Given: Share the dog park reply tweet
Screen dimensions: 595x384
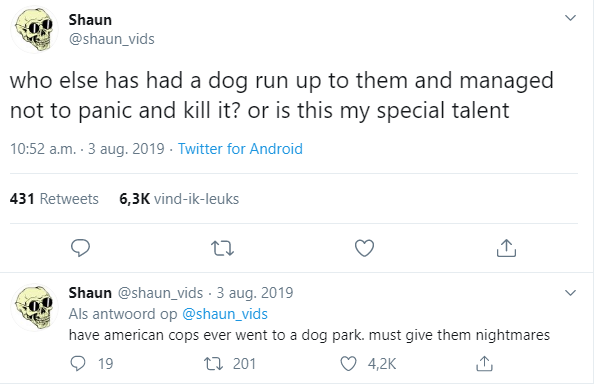Looking at the screenshot, I should point(484,364).
